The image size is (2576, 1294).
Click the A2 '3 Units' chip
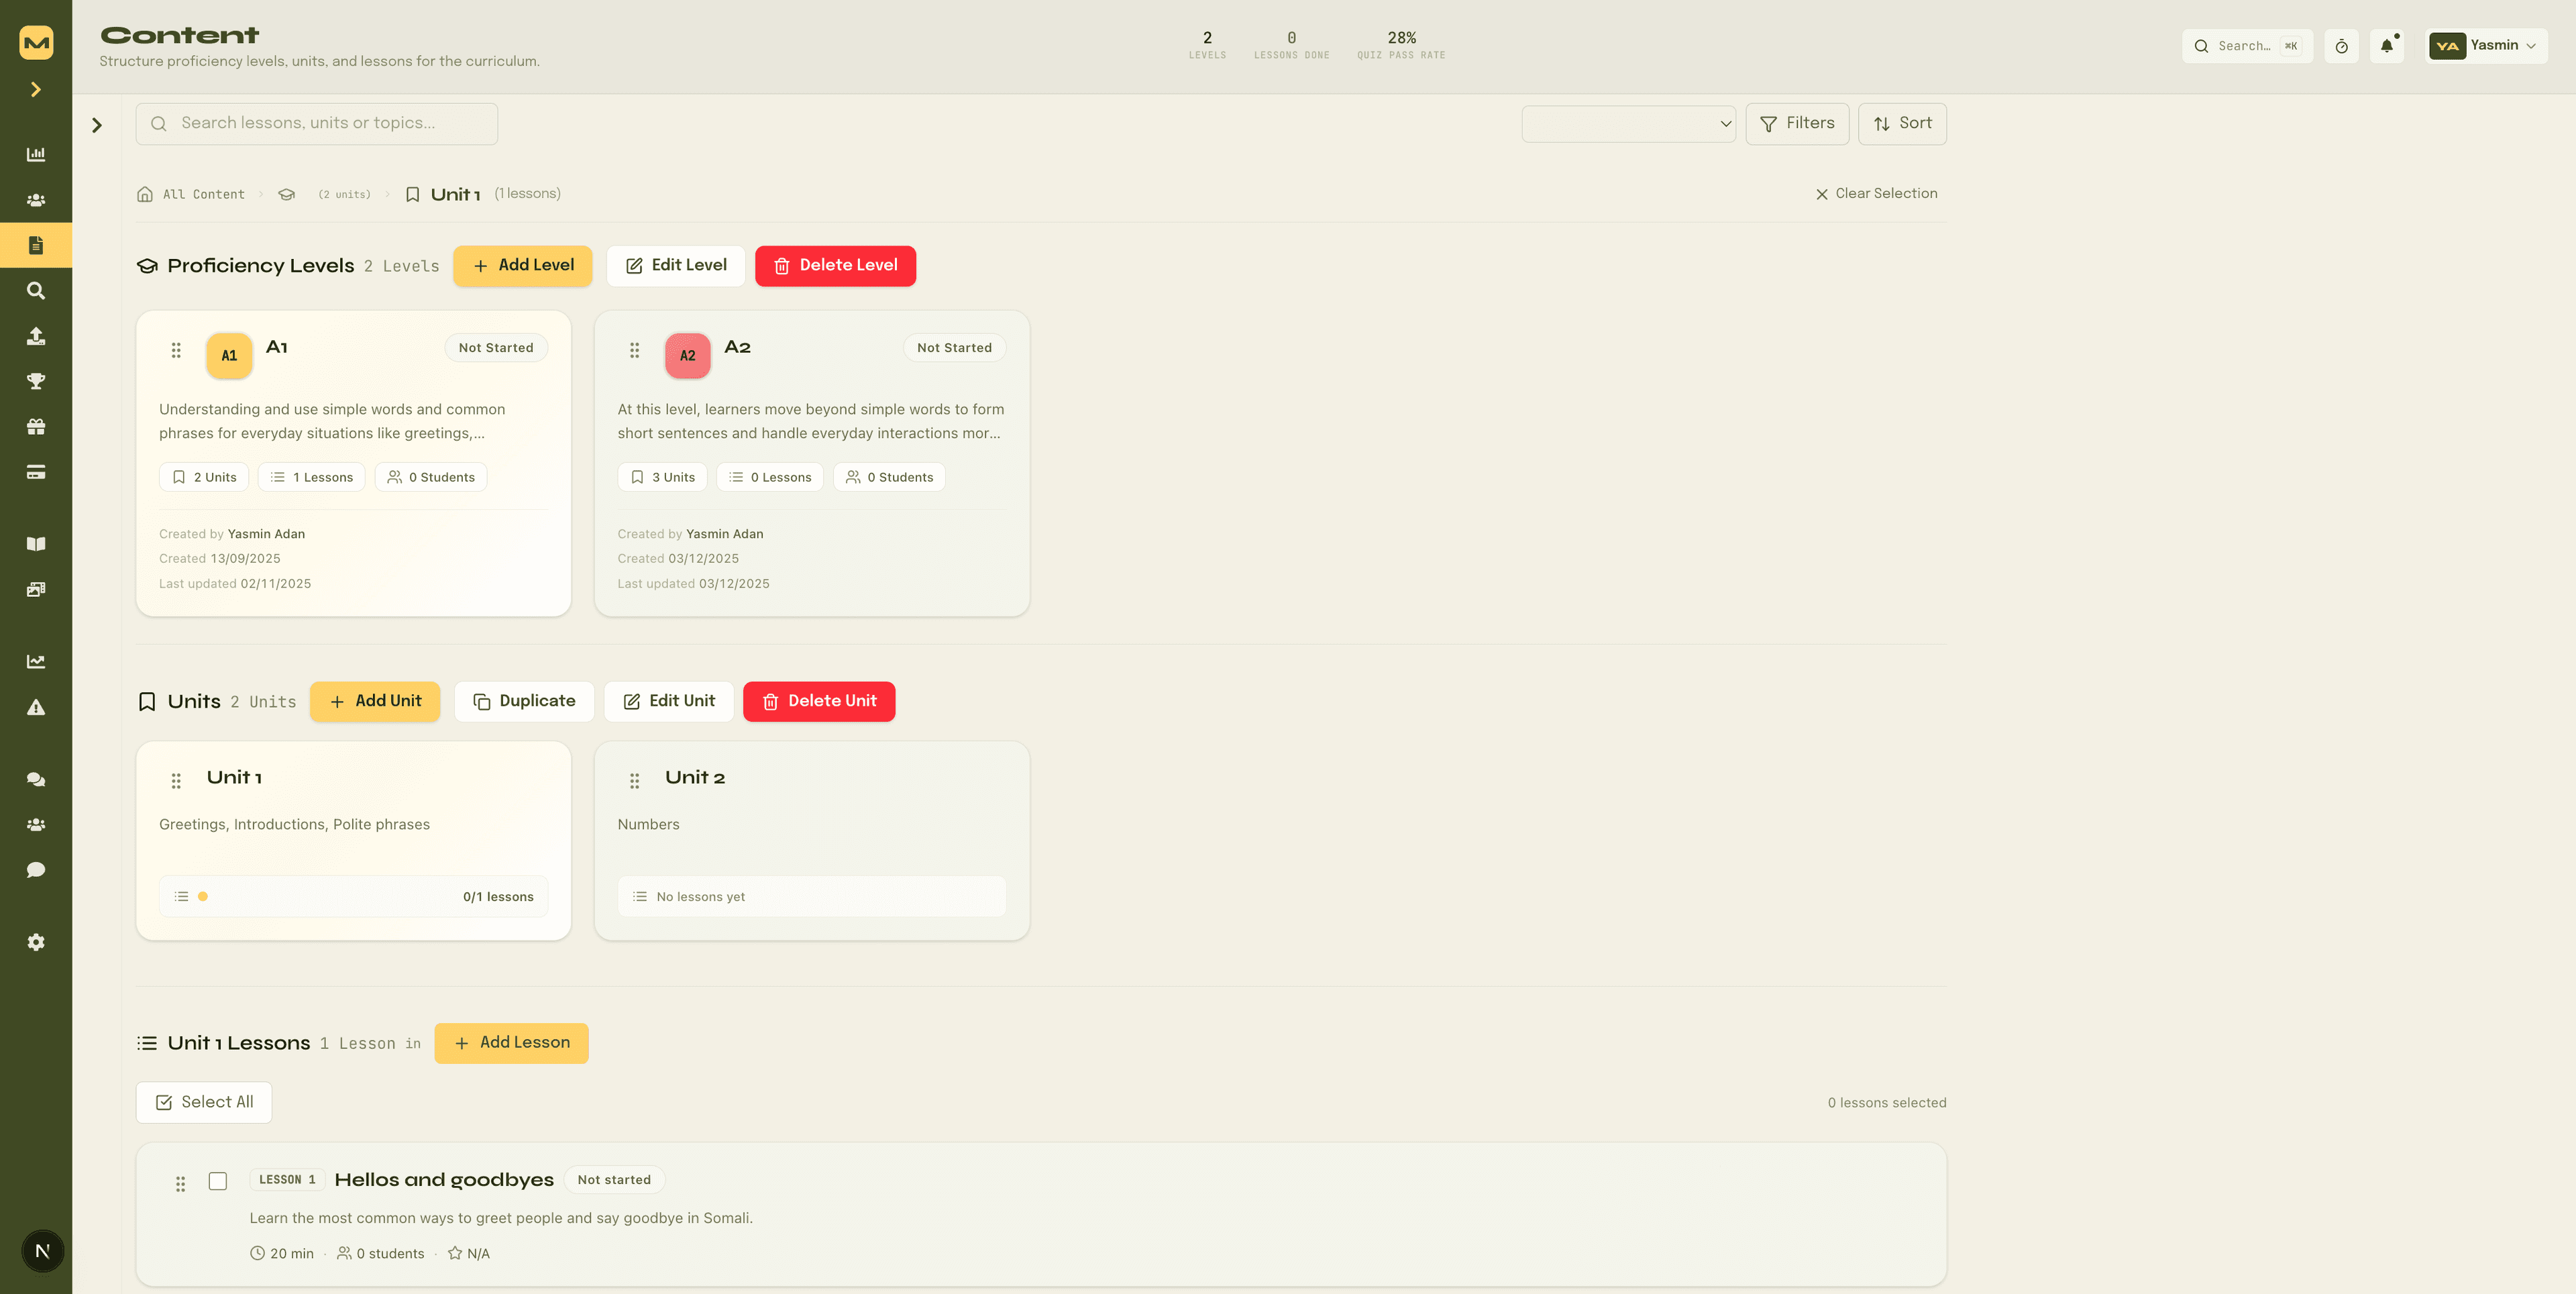pyautogui.click(x=662, y=477)
